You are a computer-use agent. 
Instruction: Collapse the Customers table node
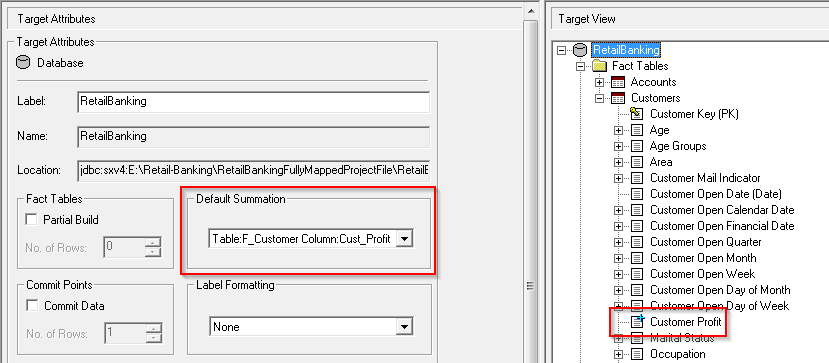pos(599,98)
